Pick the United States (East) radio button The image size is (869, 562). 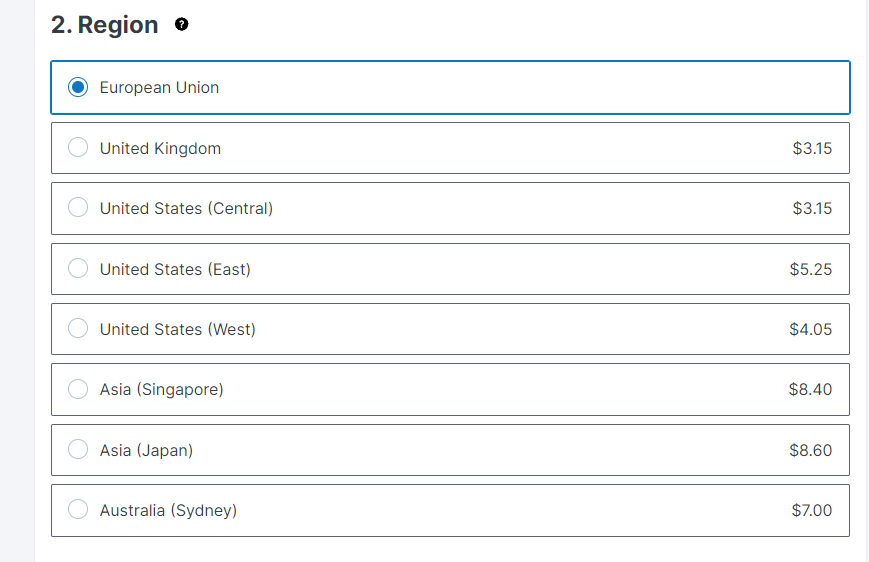click(78, 268)
